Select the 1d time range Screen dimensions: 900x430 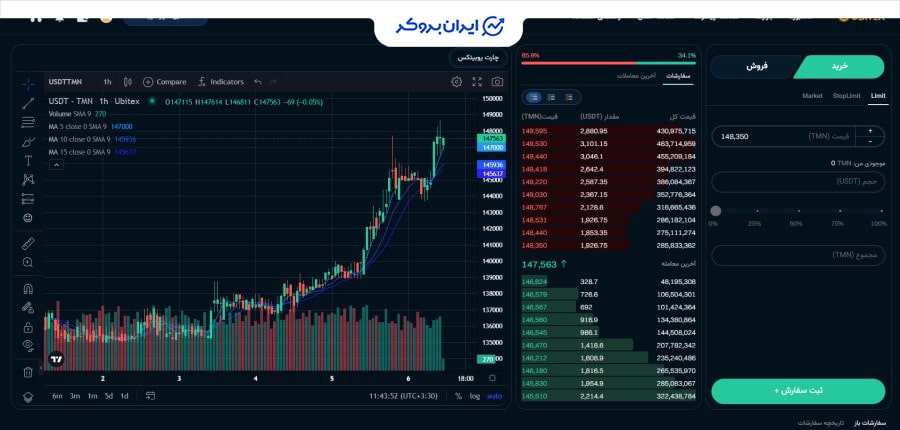point(124,396)
